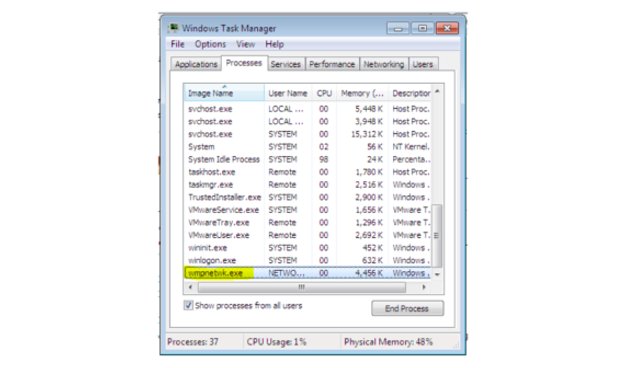Click the End Process button

(x=407, y=309)
